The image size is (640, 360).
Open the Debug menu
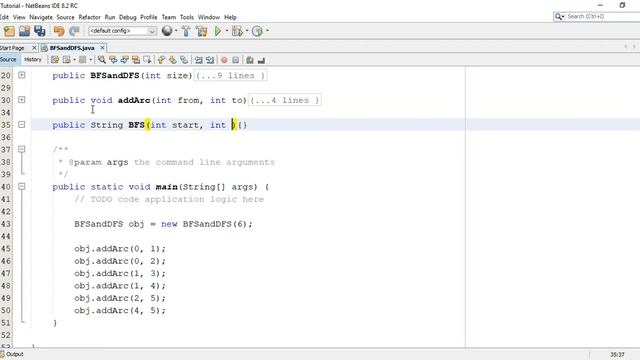(x=127, y=17)
